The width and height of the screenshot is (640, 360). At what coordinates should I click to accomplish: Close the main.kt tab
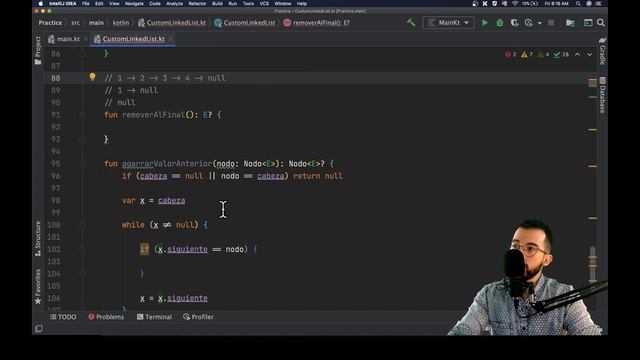[x=86, y=39]
